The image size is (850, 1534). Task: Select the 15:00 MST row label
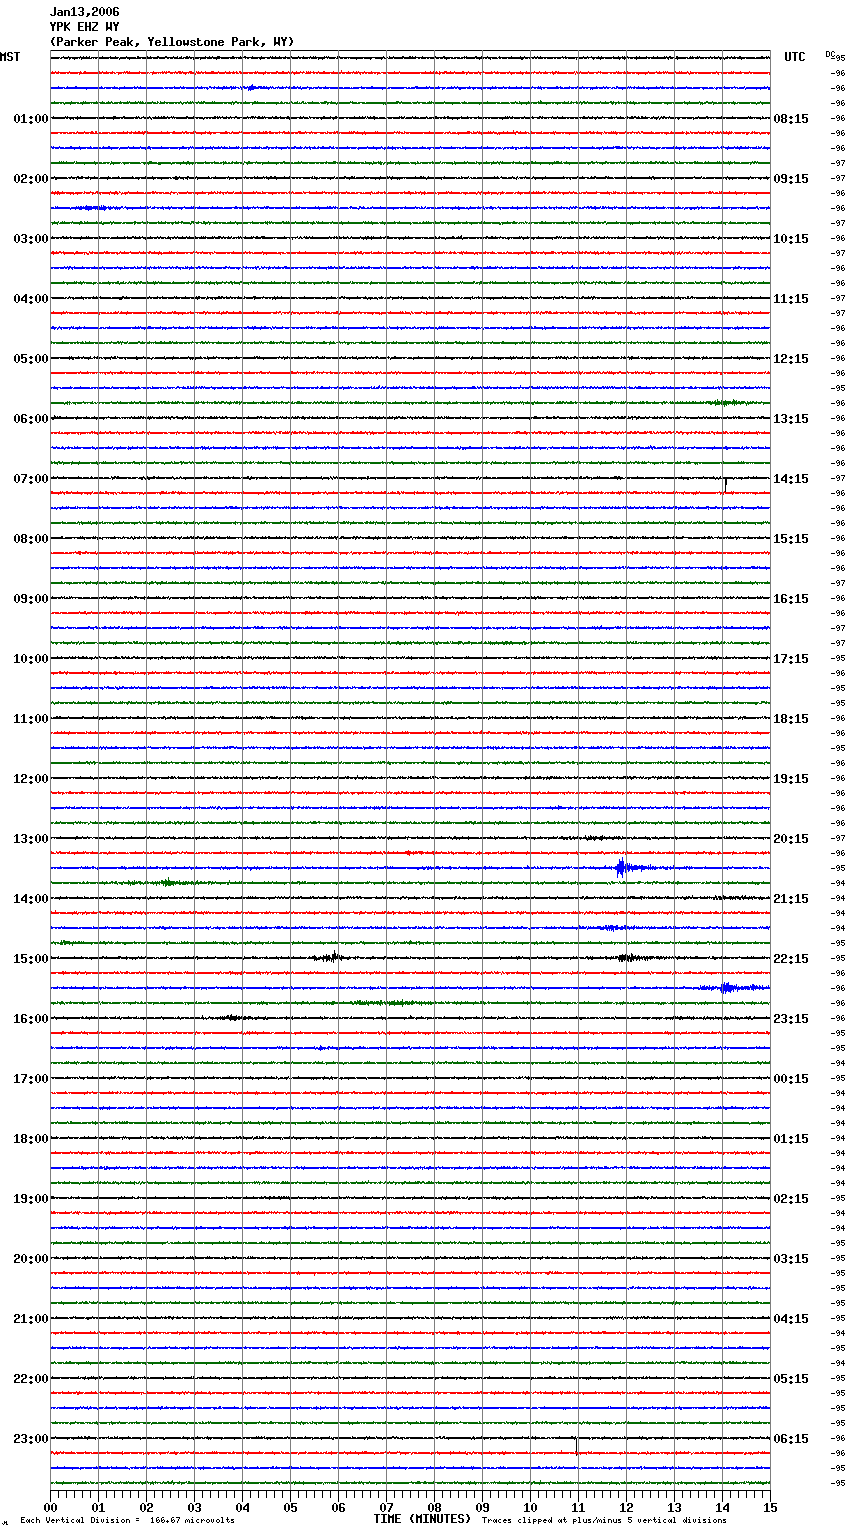coord(31,959)
